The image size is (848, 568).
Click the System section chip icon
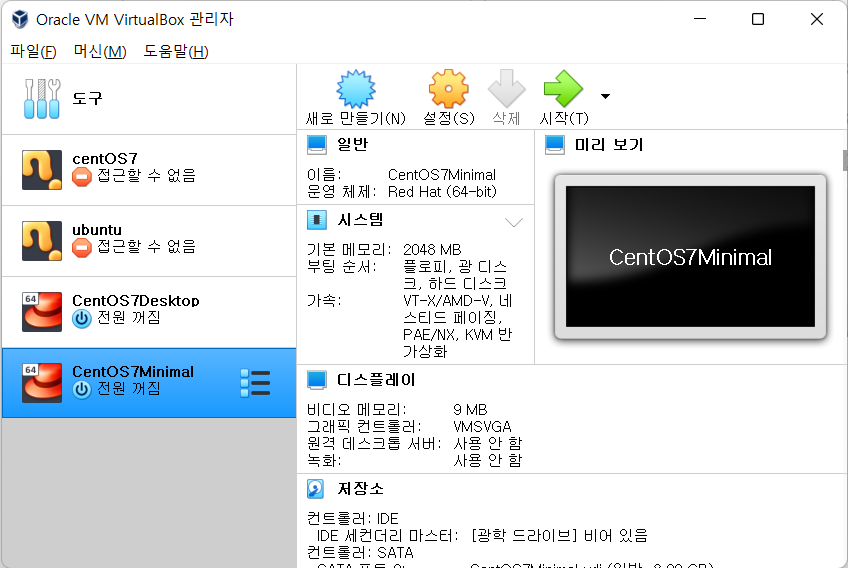(x=316, y=220)
